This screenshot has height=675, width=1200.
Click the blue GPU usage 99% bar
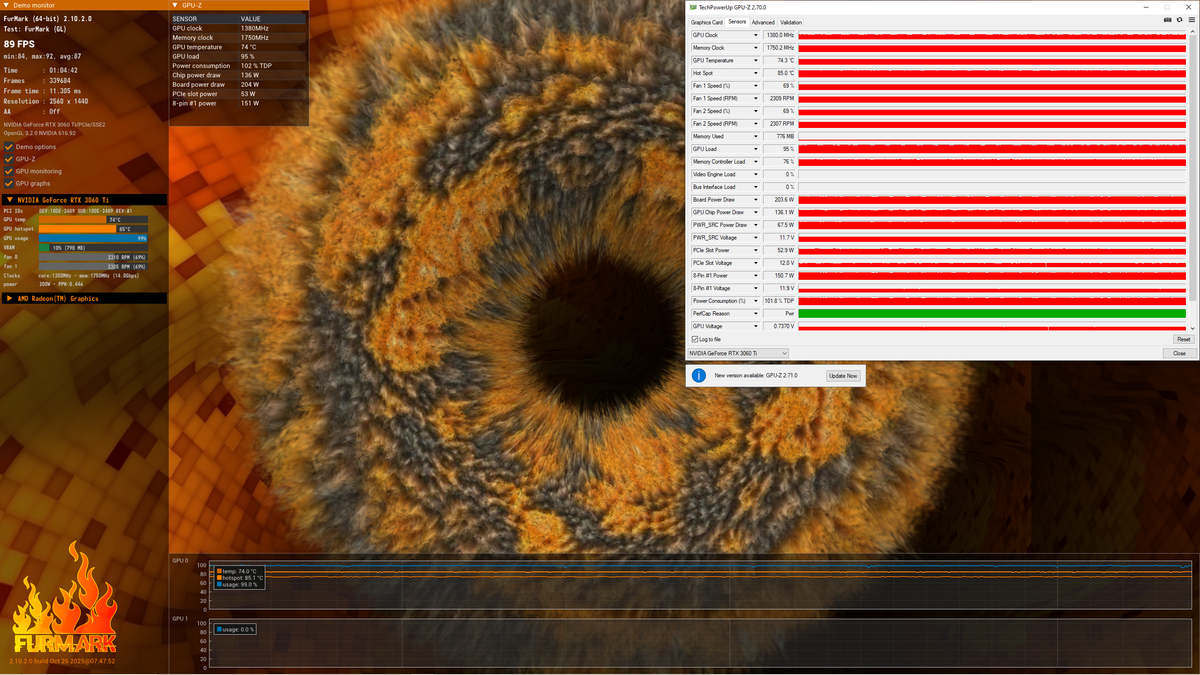pyautogui.click(x=94, y=238)
